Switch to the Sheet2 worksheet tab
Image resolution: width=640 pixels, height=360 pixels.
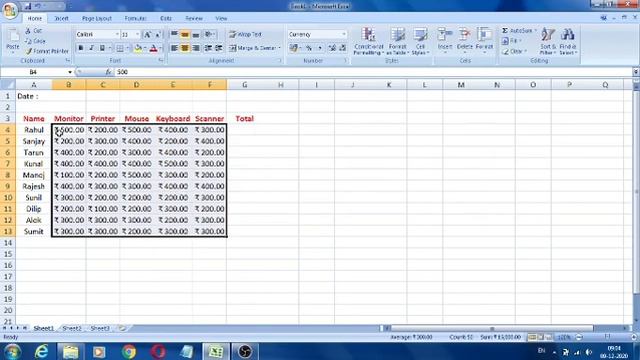click(72, 328)
